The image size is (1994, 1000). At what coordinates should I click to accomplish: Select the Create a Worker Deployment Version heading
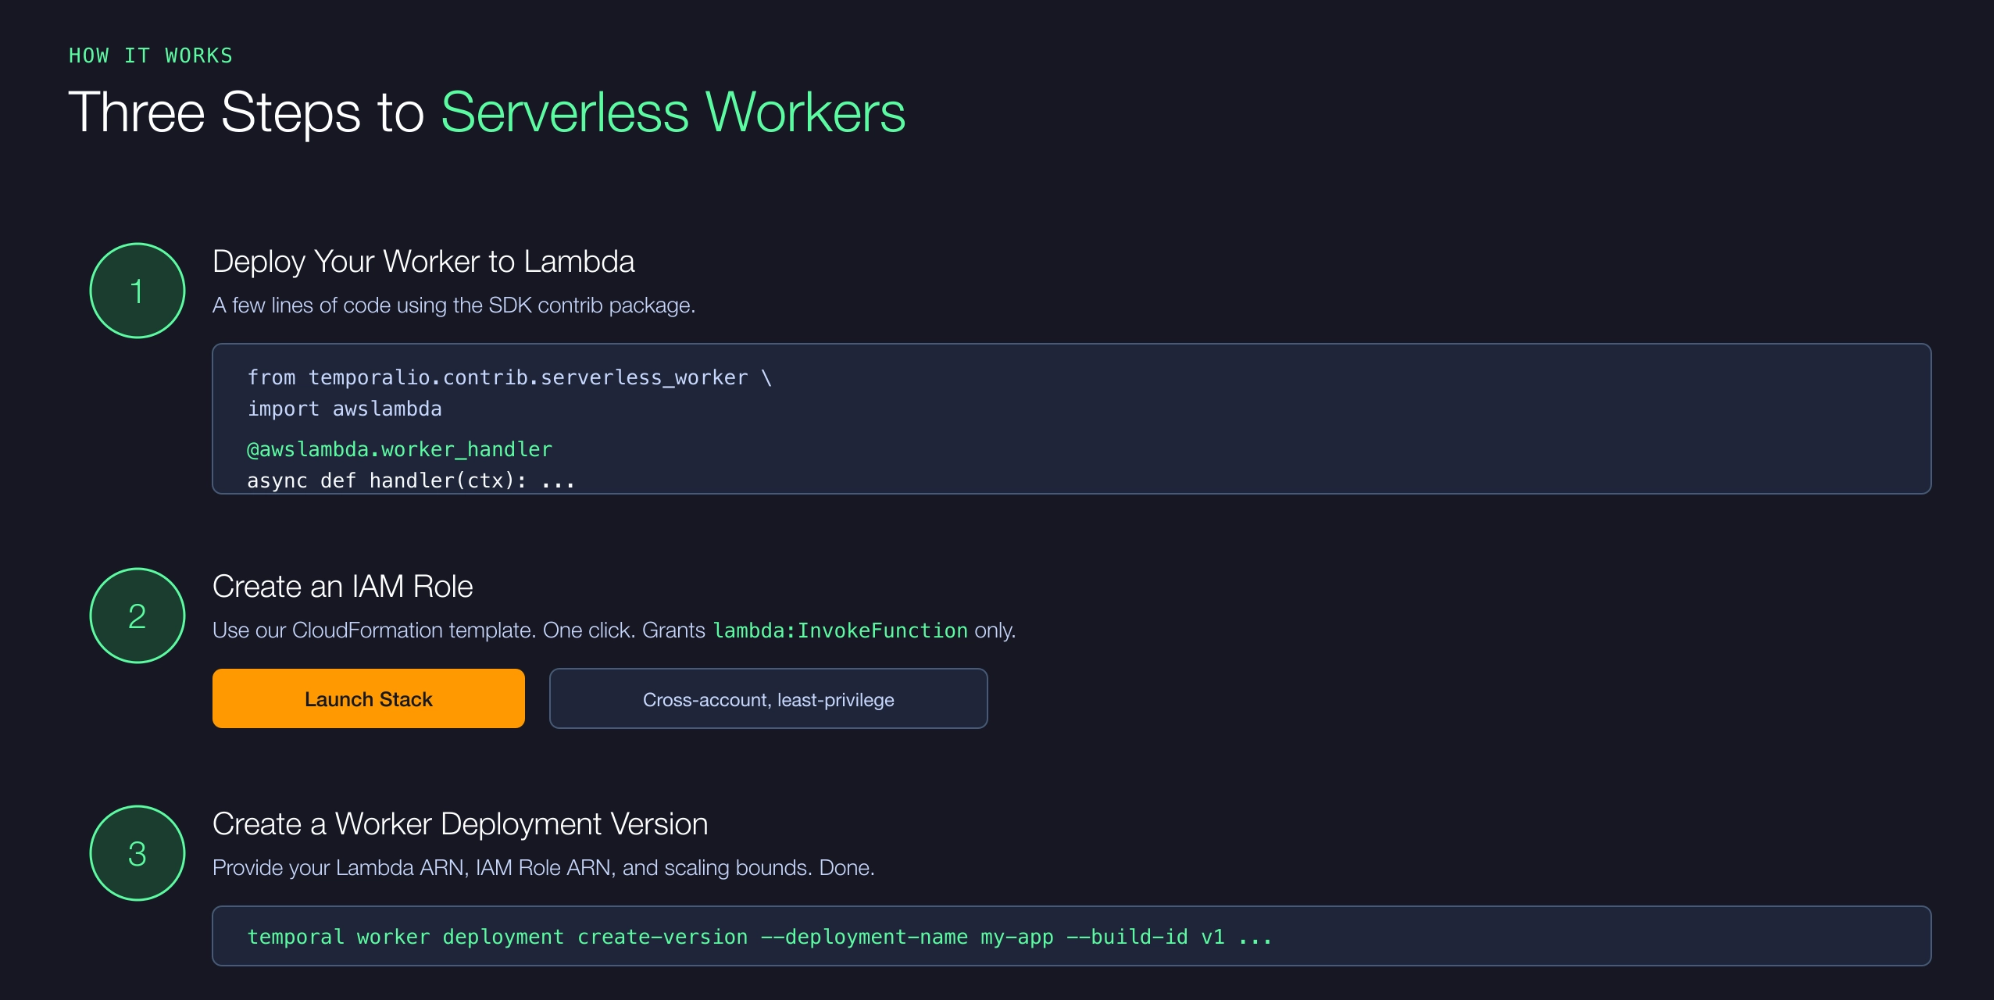click(x=460, y=824)
